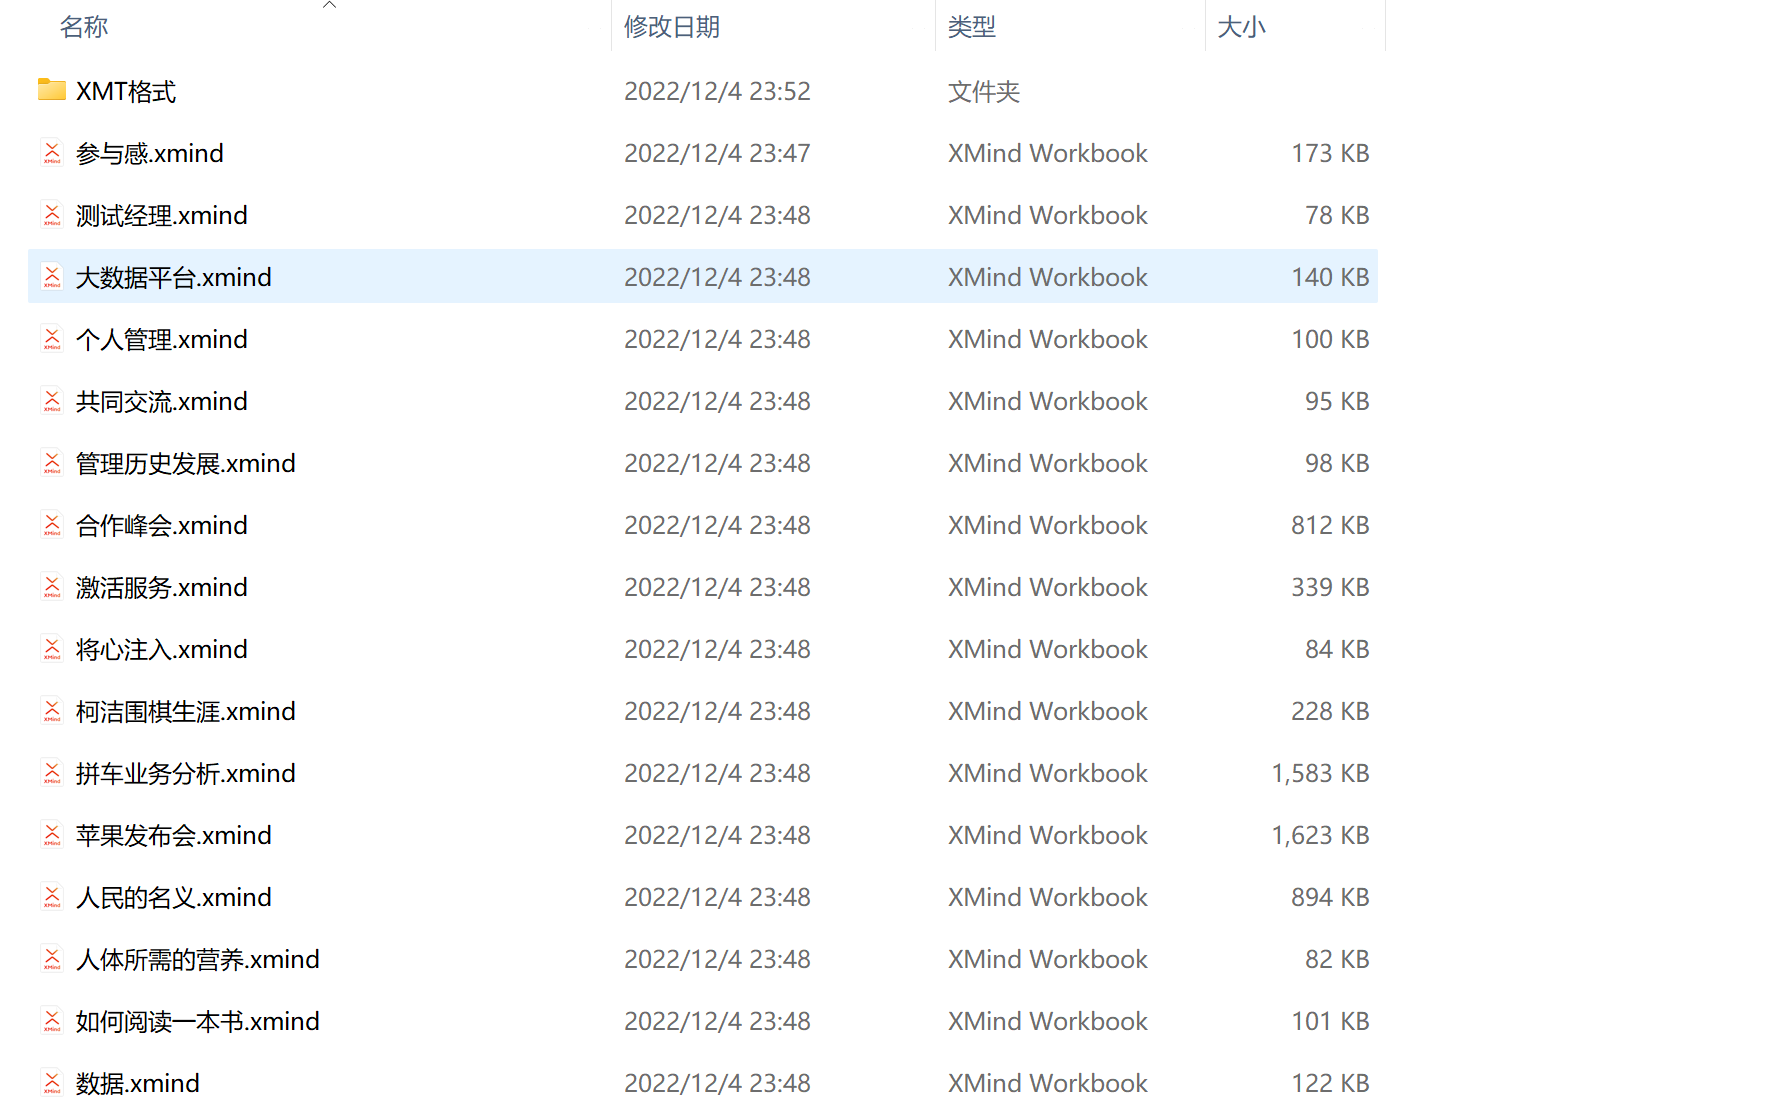Click XMind Workbook type of 合作峰会.xmind
Viewport: 1786px width, 1104px height.
click(1048, 525)
